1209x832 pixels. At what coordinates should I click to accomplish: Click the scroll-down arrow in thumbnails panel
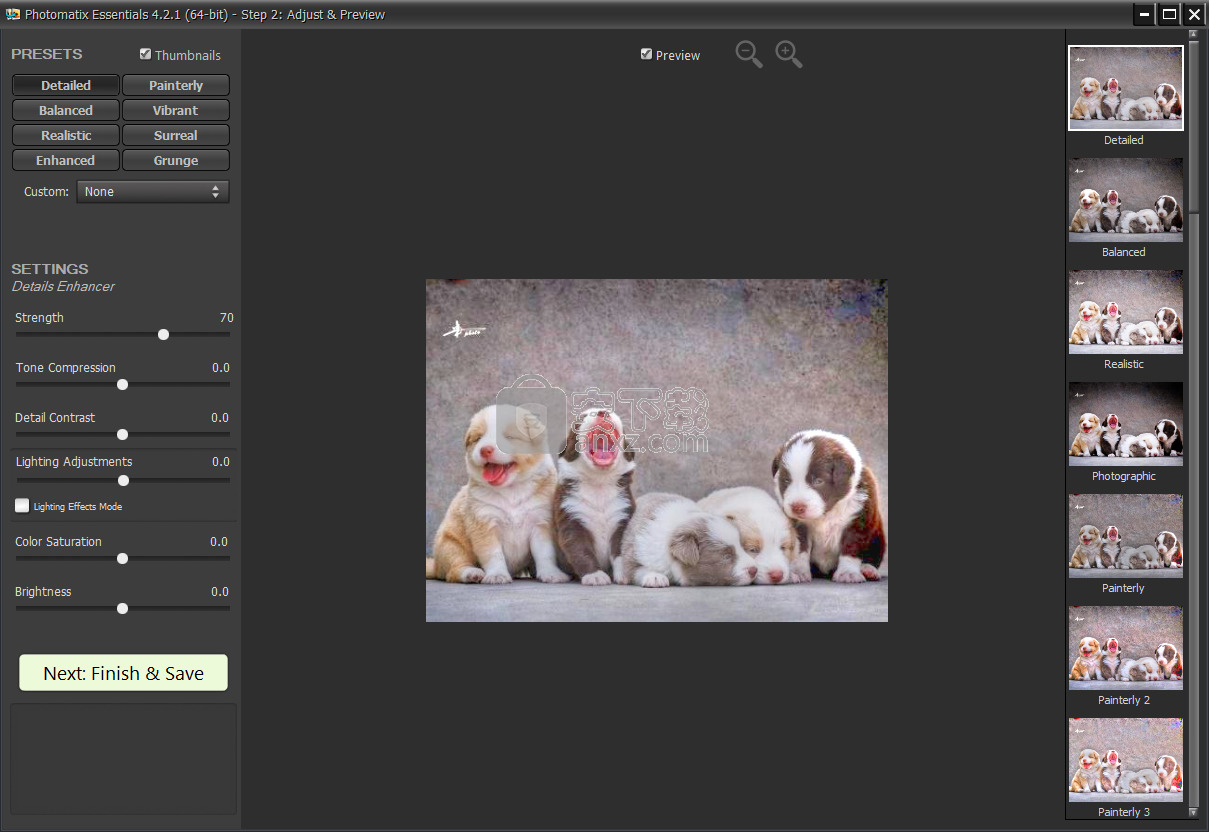pos(1193,811)
